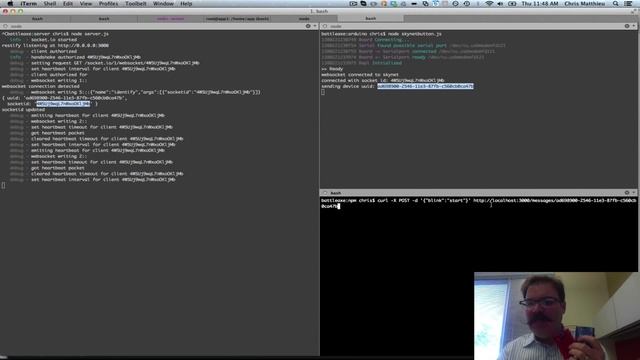Click "socketid updated" line
Screen dimensions: 640x360
23,109
